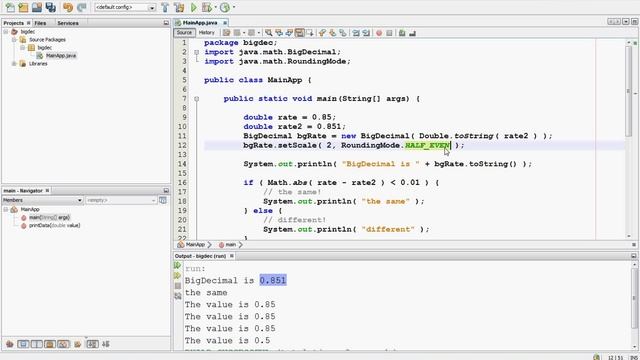Image resolution: width=640 pixels, height=360 pixels.
Task: Switch to the Services tab
Action: coord(68,23)
